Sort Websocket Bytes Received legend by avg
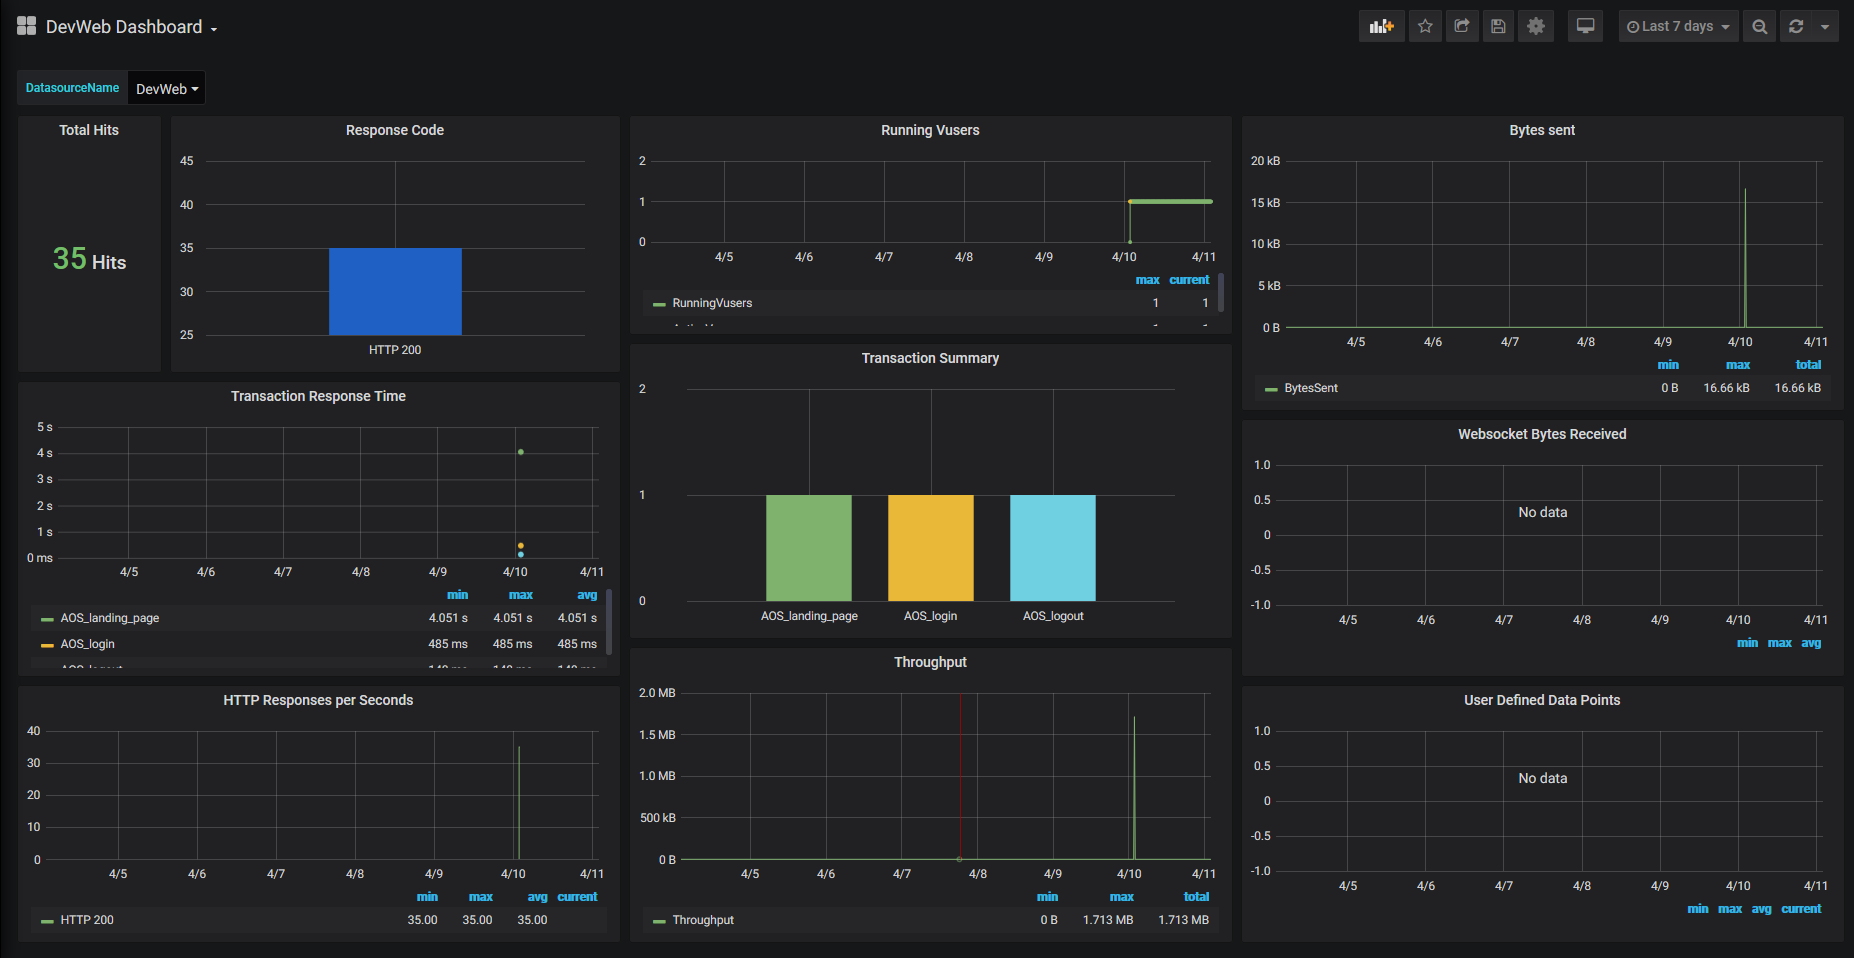Screen dimensions: 1854x958 pos(1811,643)
